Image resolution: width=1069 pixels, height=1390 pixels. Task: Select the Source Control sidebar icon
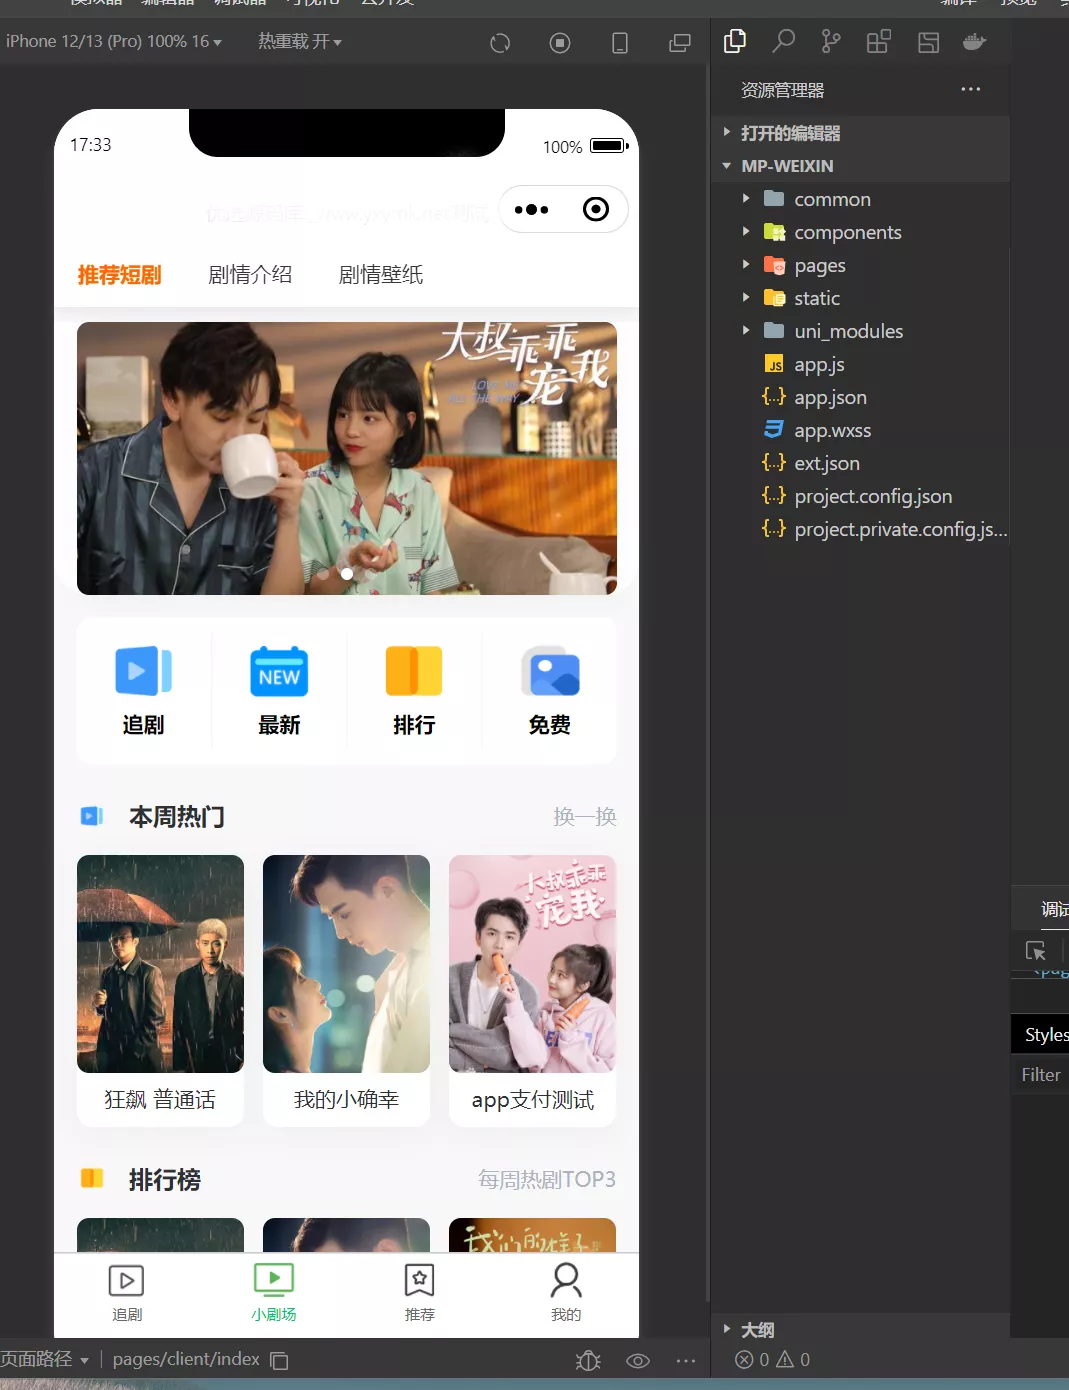pos(830,42)
